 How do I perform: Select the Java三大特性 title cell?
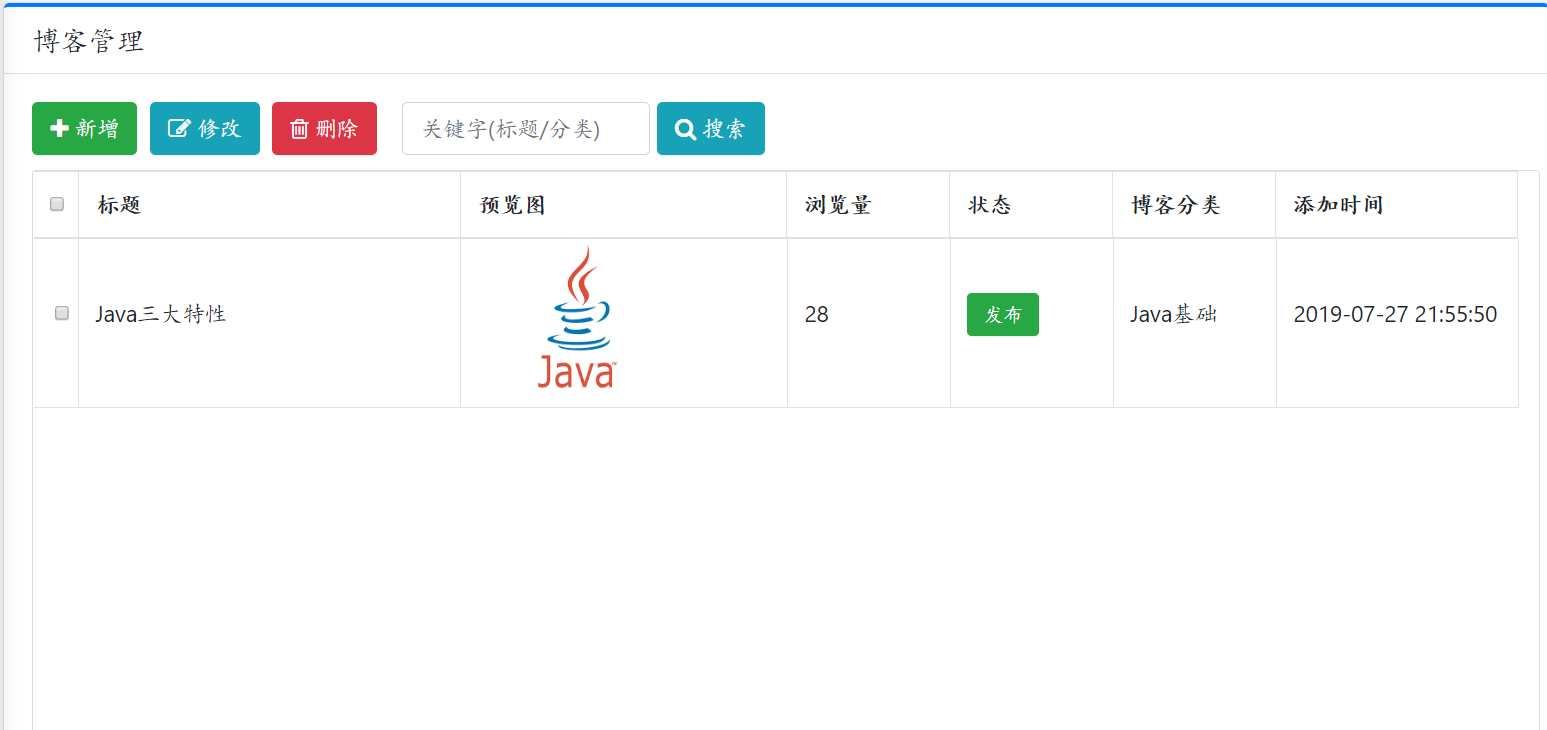pos(269,323)
